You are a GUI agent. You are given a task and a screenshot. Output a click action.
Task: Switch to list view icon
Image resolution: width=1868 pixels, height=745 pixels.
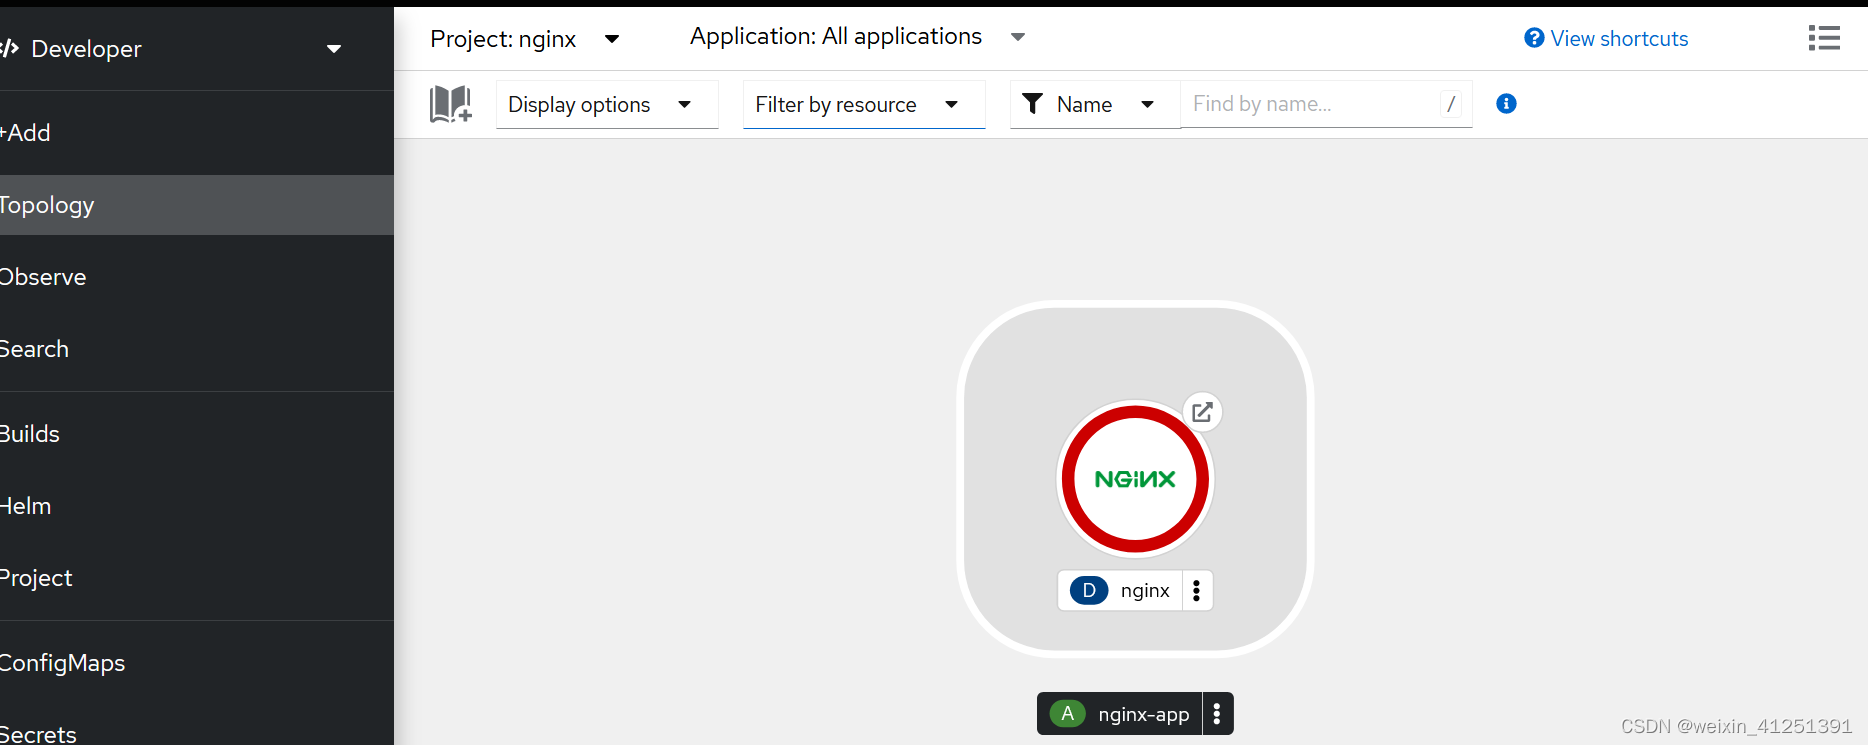point(1824,38)
